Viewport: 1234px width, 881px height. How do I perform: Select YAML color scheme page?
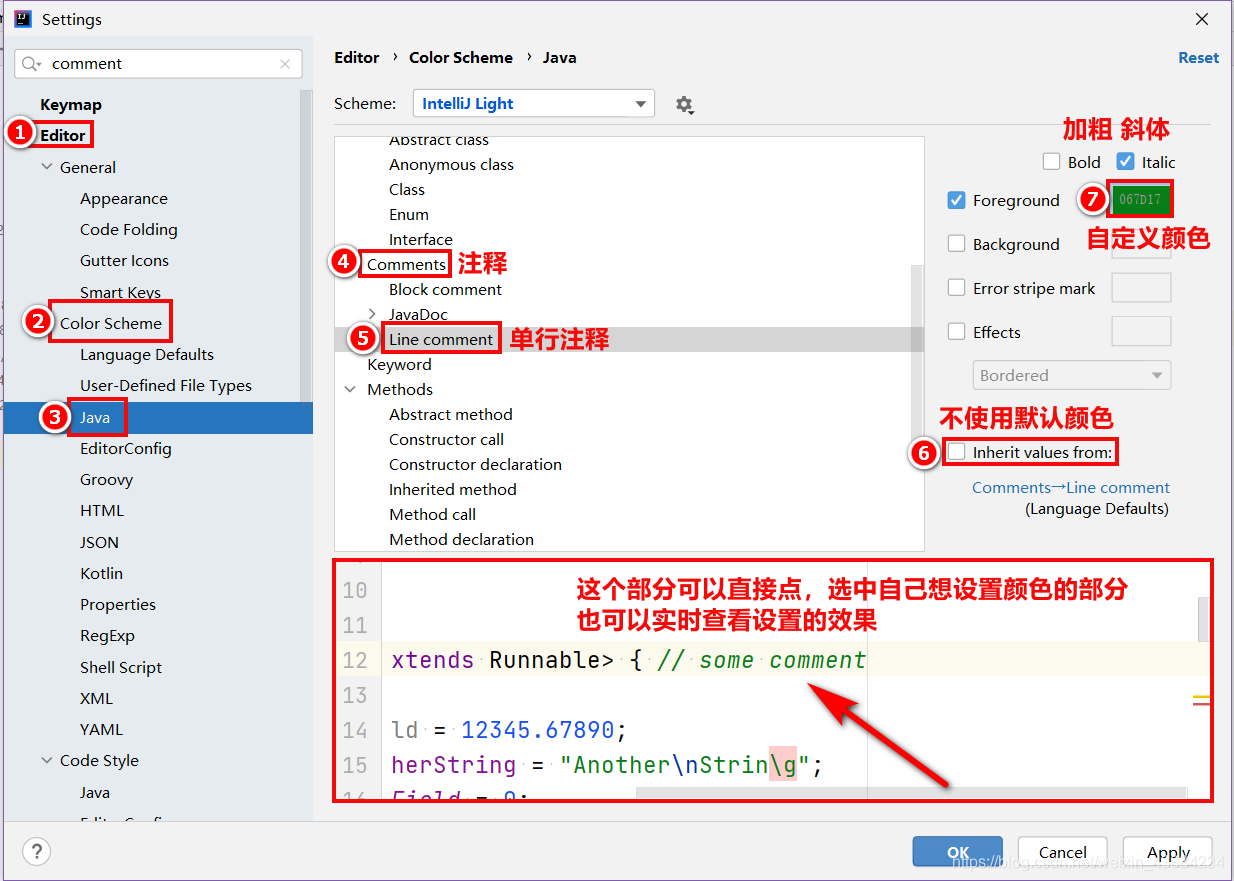pyautogui.click(x=102, y=729)
